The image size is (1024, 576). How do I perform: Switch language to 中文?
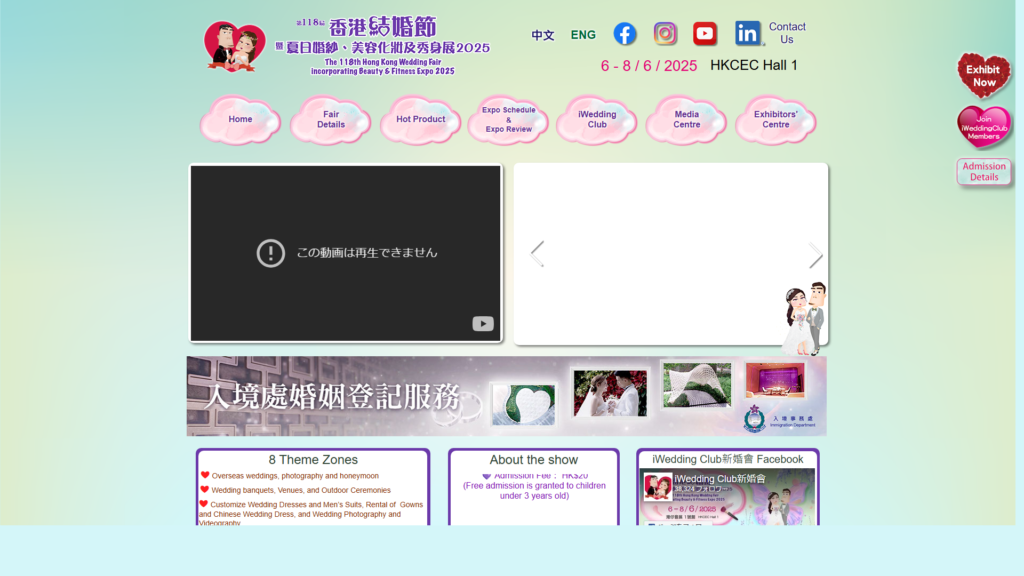click(542, 35)
